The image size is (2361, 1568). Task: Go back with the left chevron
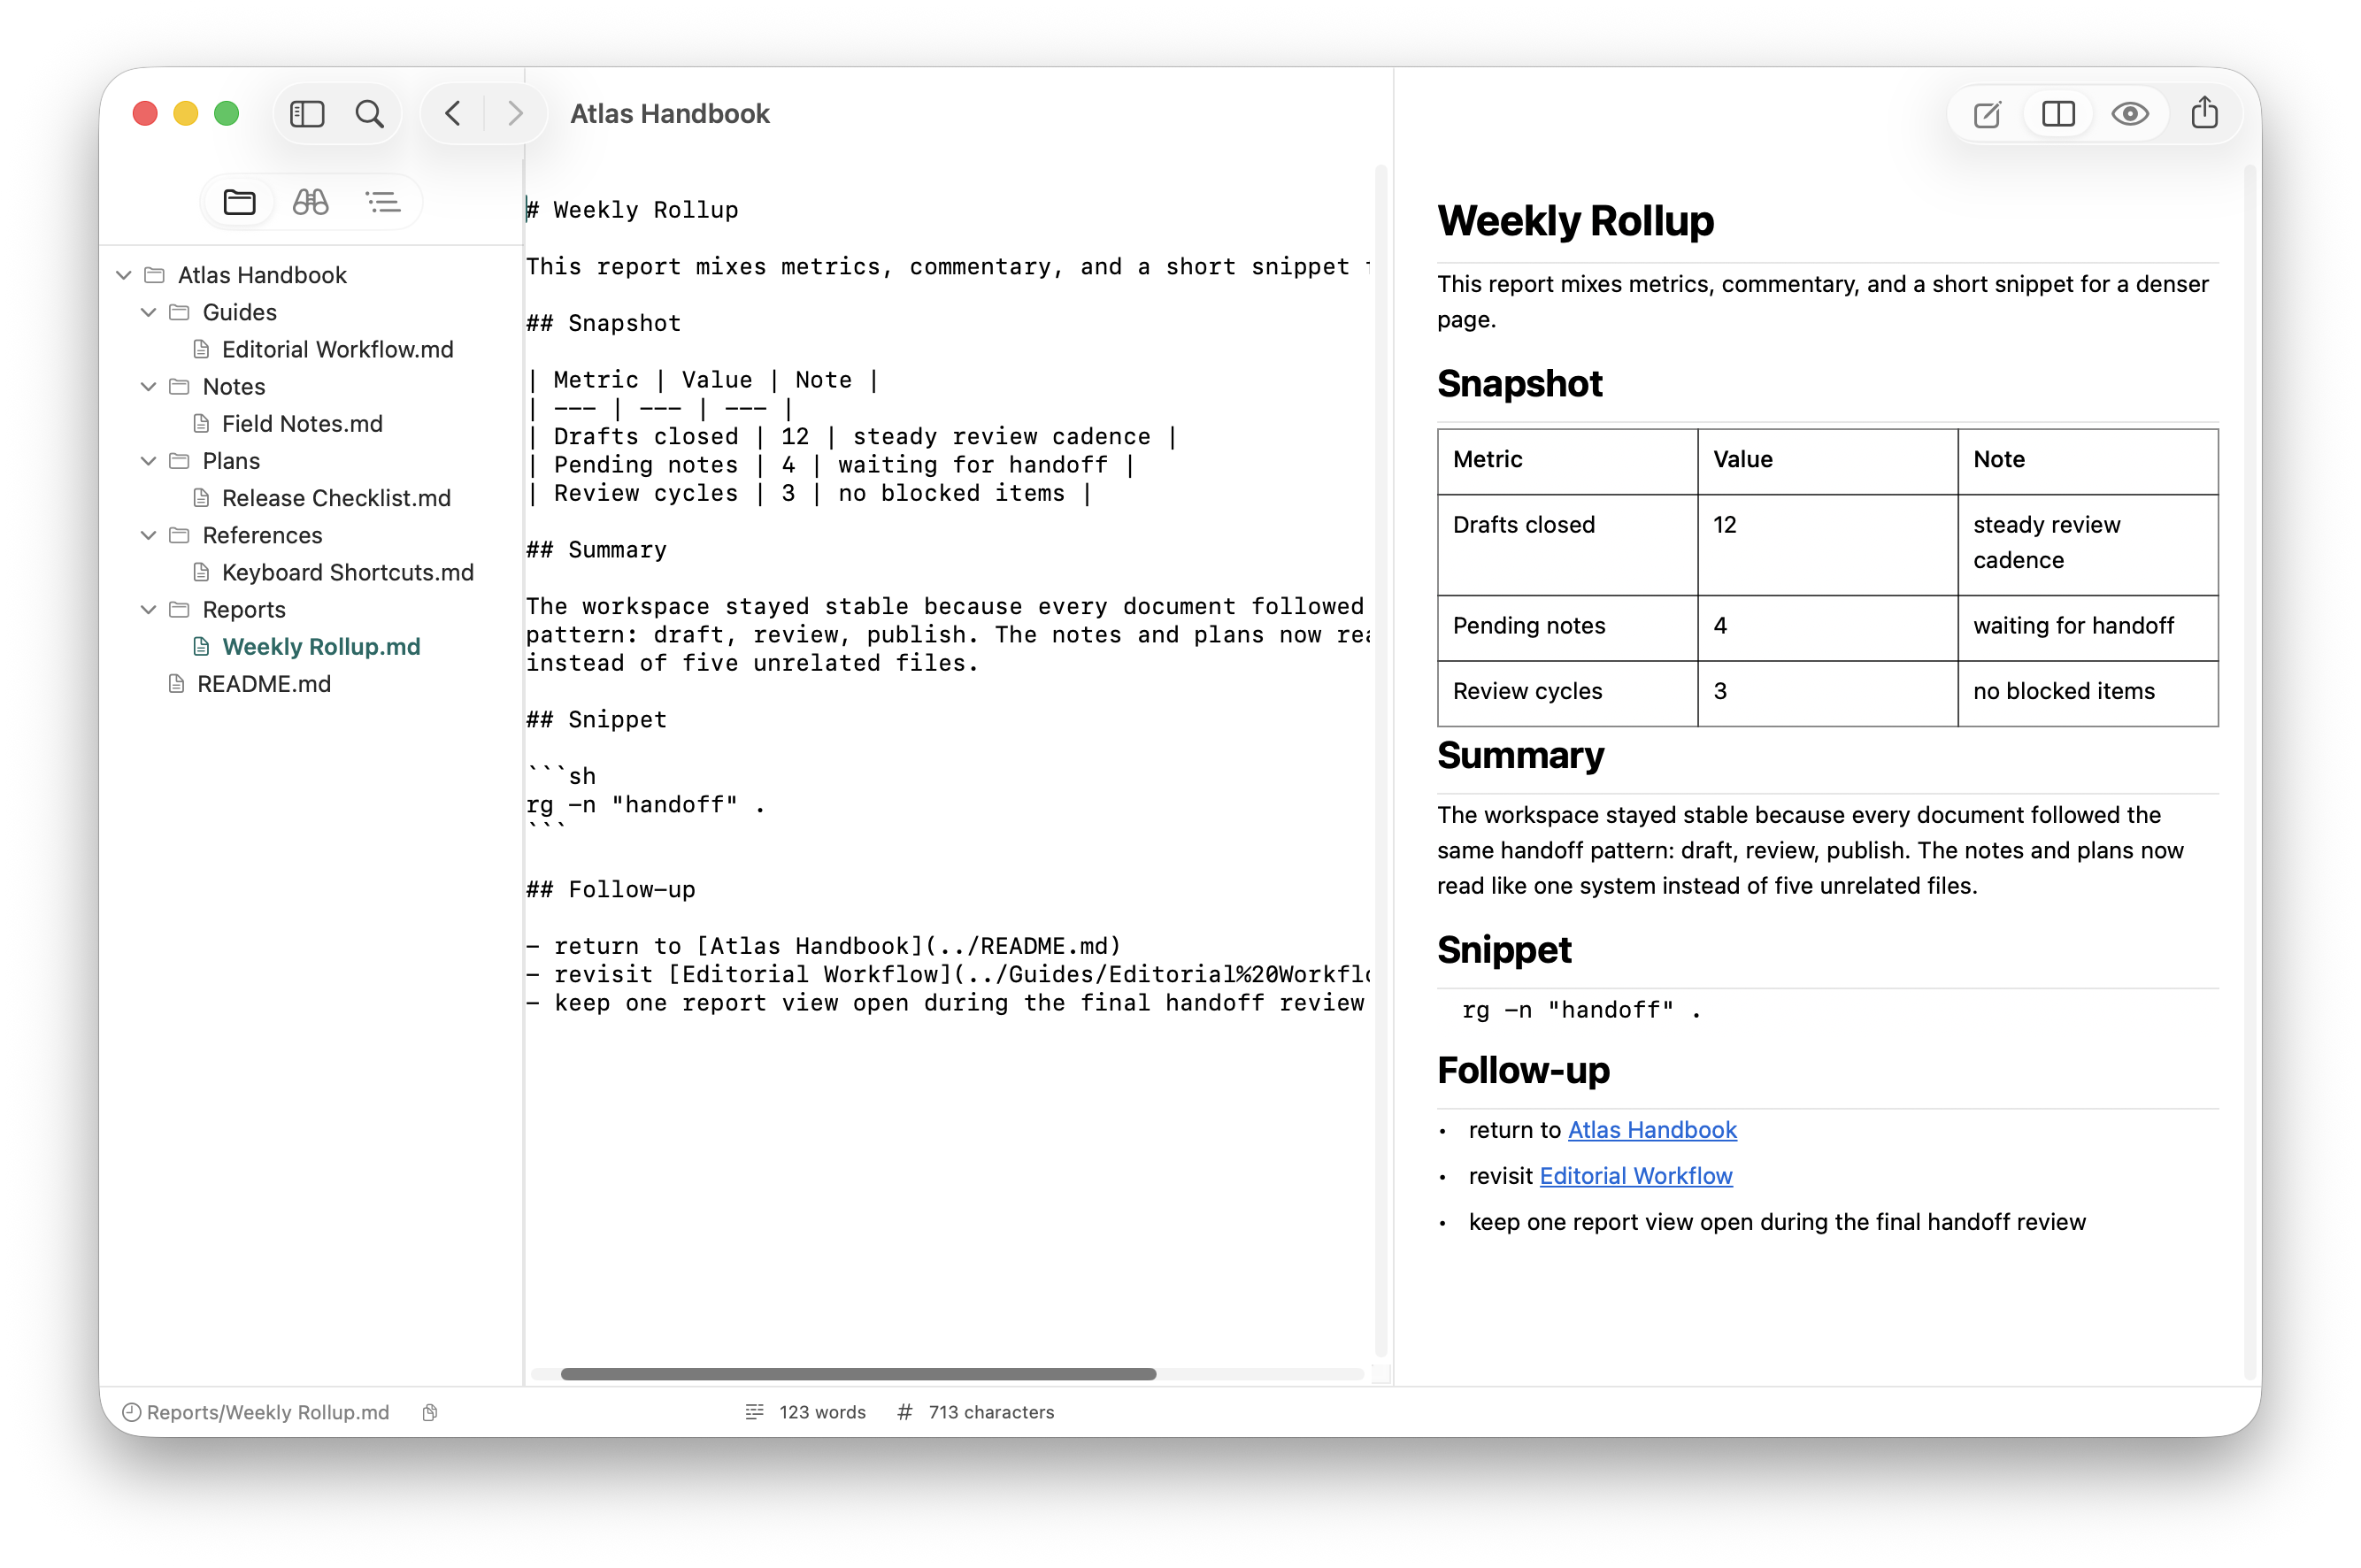point(453,114)
